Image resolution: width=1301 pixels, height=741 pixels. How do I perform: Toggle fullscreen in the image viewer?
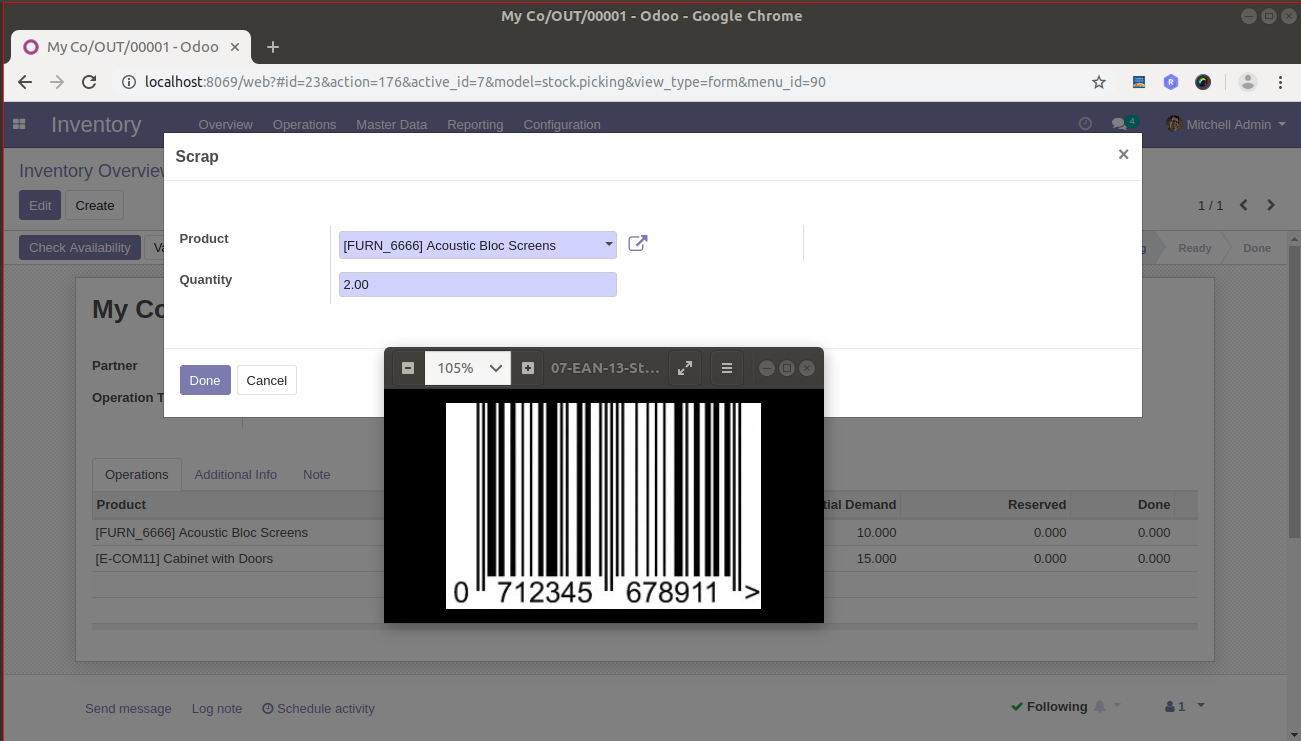coord(685,368)
